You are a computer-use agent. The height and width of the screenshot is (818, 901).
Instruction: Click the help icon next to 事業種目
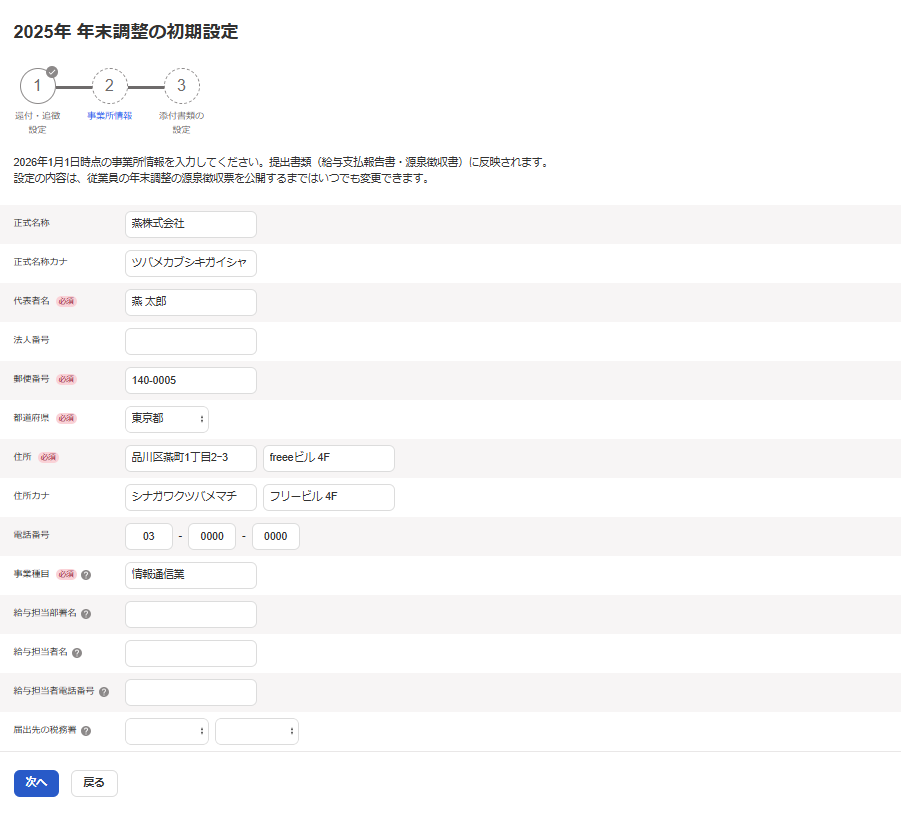click(x=86, y=574)
